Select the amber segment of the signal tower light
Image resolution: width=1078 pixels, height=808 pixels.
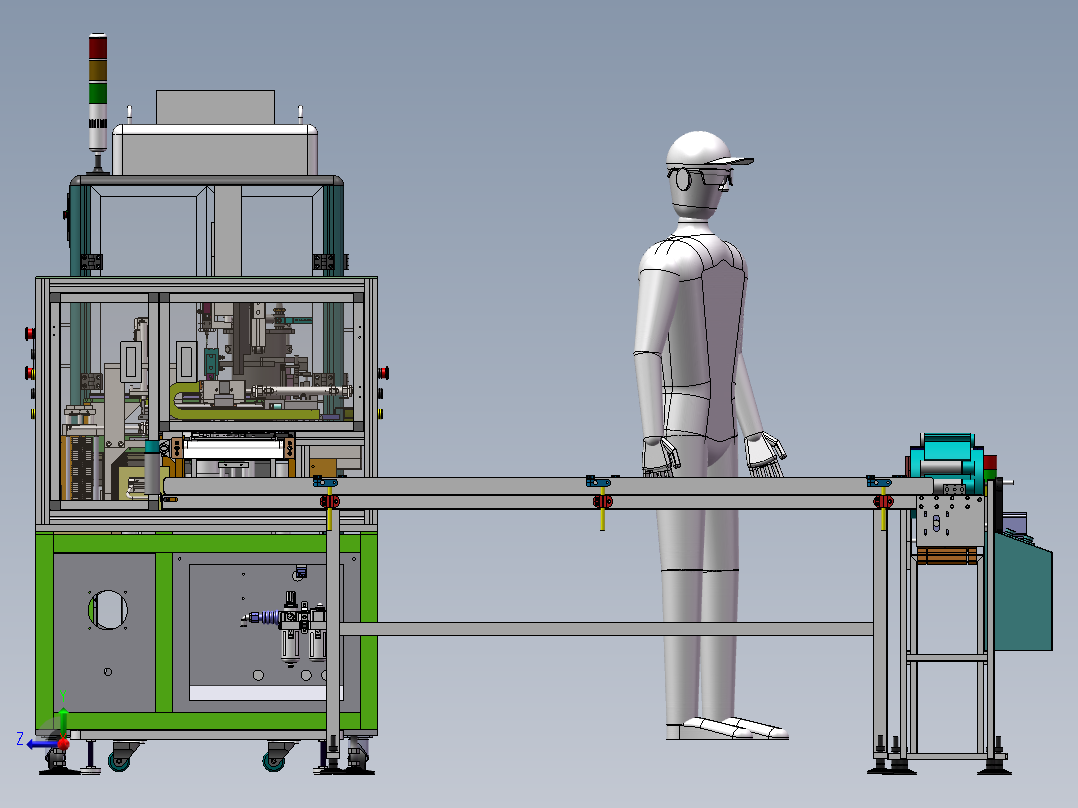point(98,71)
